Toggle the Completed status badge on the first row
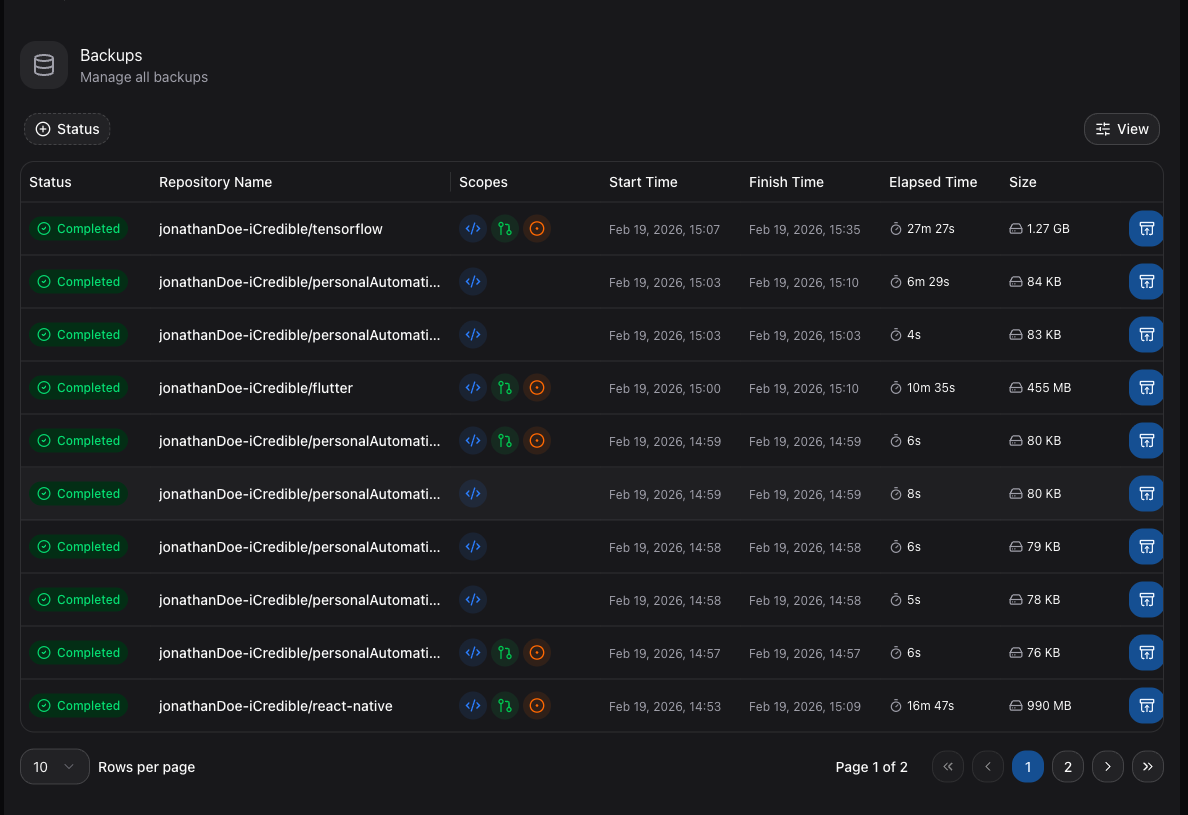Viewport: 1188px width, 815px height. (x=79, y=228)
